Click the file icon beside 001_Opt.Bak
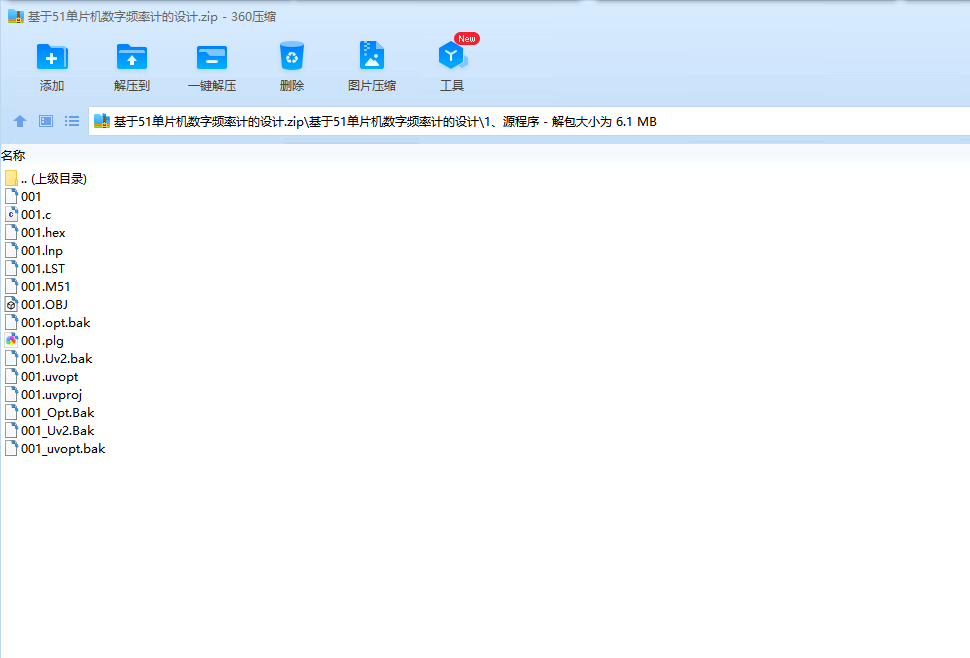970x658 pixels. tap(11, 412)
